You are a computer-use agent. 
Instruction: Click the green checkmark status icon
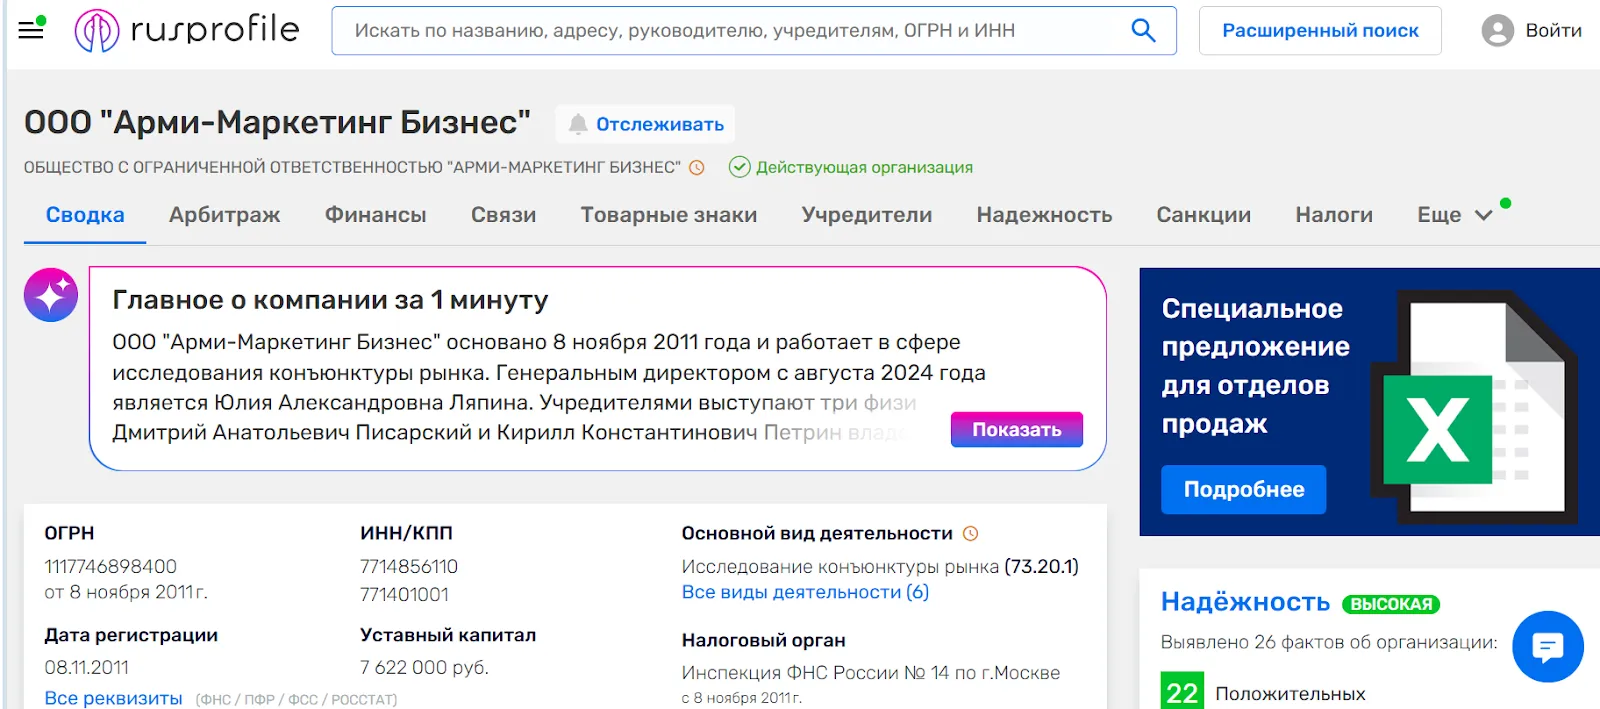click(739, 167)
